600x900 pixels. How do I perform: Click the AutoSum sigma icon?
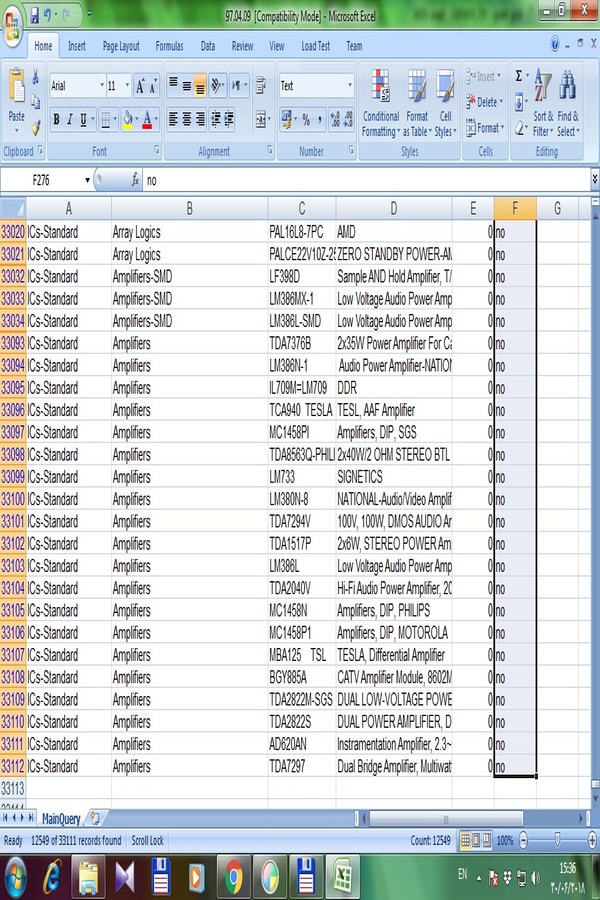pos(518,76)
